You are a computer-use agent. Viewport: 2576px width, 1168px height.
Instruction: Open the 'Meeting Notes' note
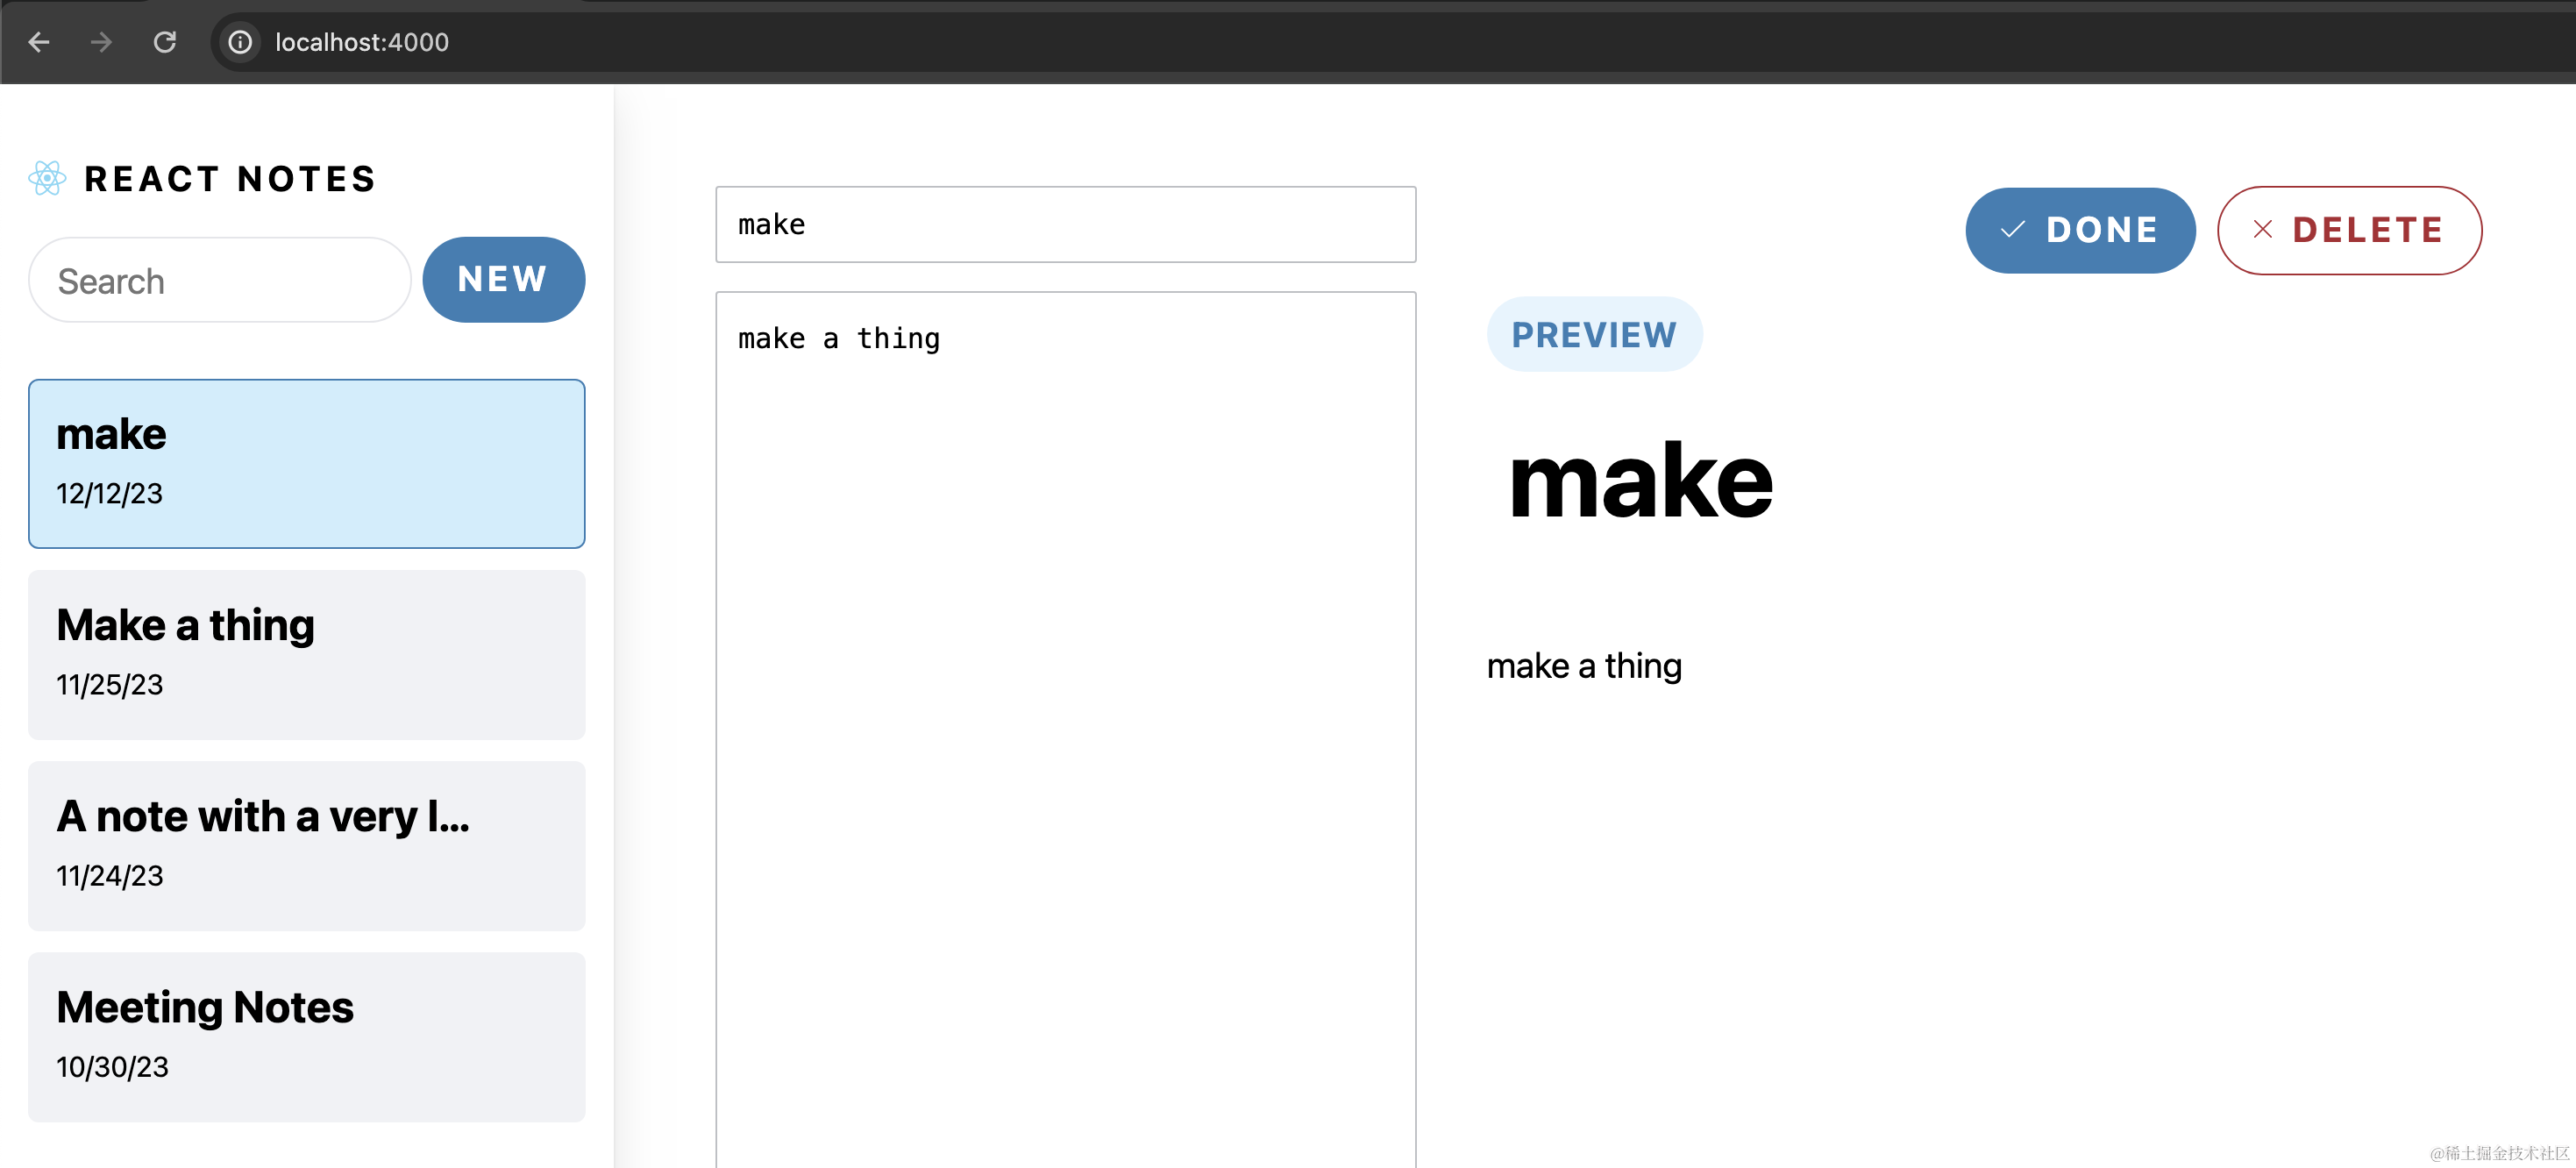pos(306,1036)
